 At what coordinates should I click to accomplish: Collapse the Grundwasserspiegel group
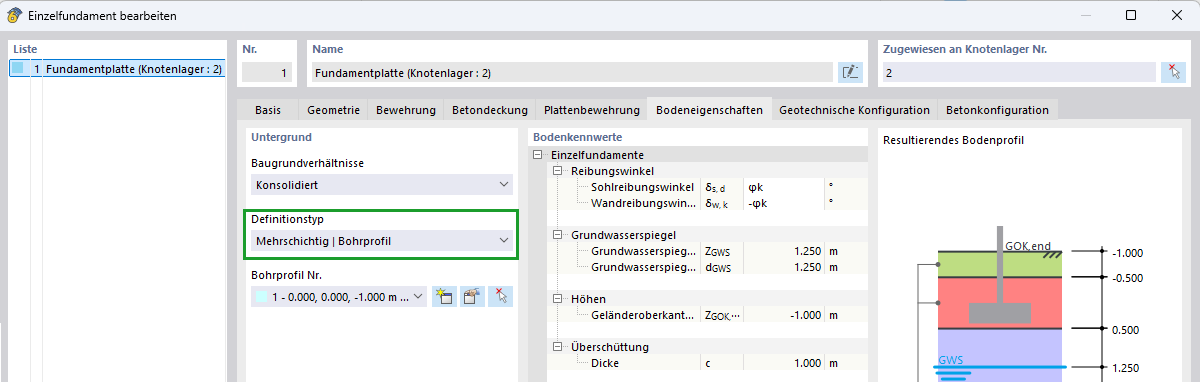pos(557,235)
